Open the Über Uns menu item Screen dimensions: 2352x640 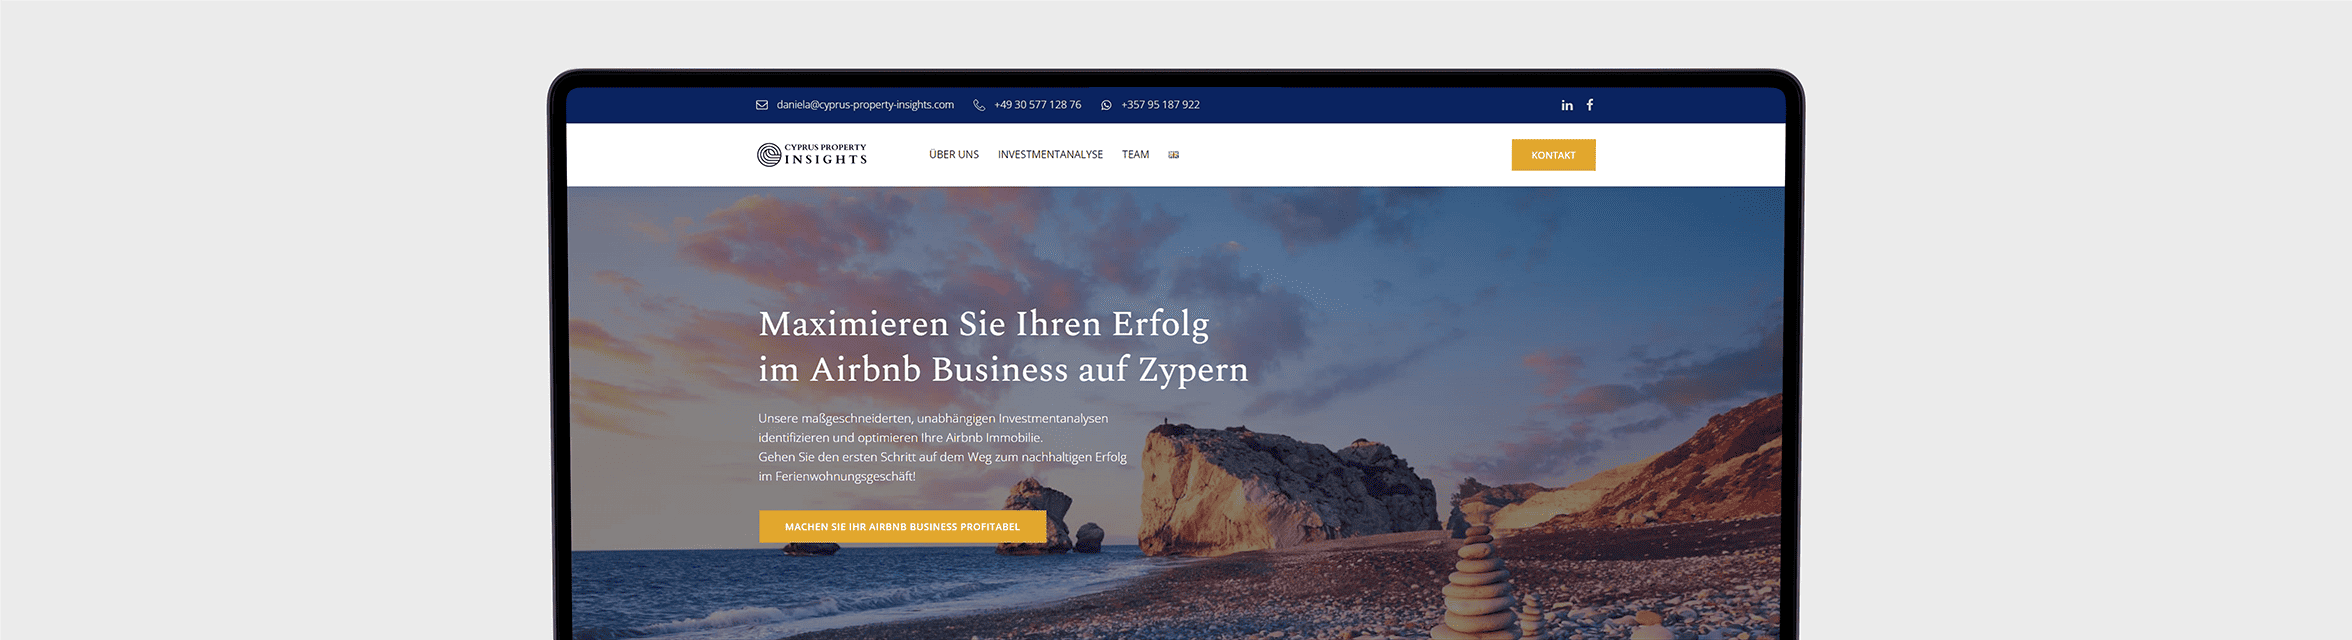click(x=954, y=155)
